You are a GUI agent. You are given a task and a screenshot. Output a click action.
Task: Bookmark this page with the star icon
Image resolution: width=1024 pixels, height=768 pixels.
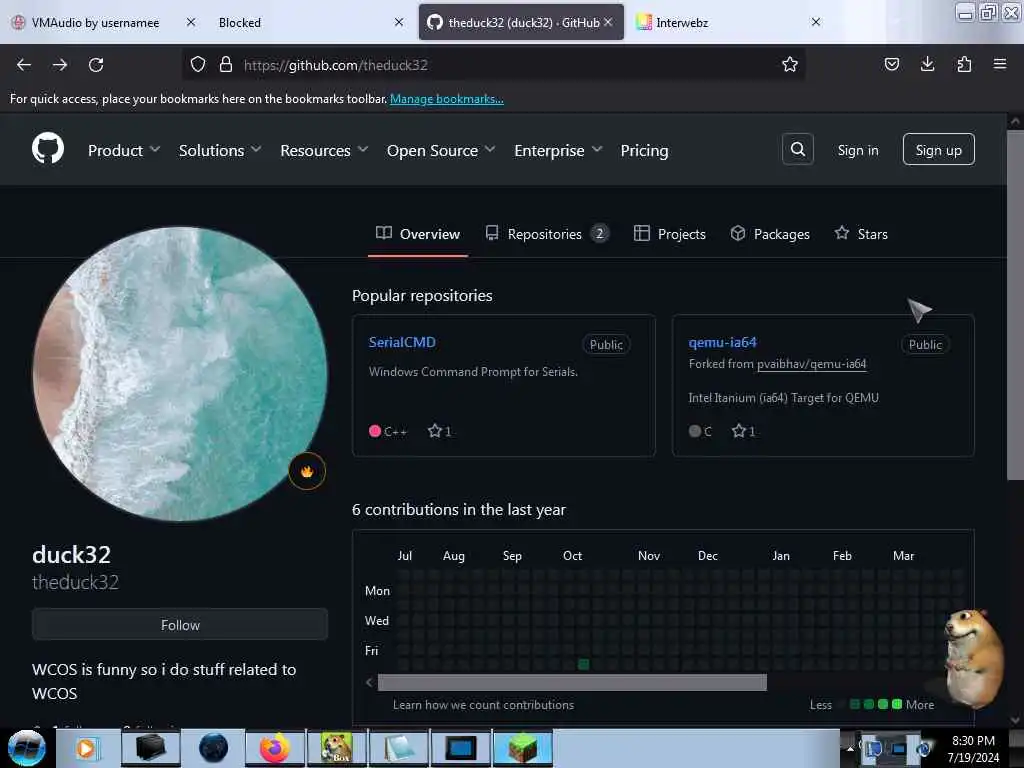(x=790, y=64)
